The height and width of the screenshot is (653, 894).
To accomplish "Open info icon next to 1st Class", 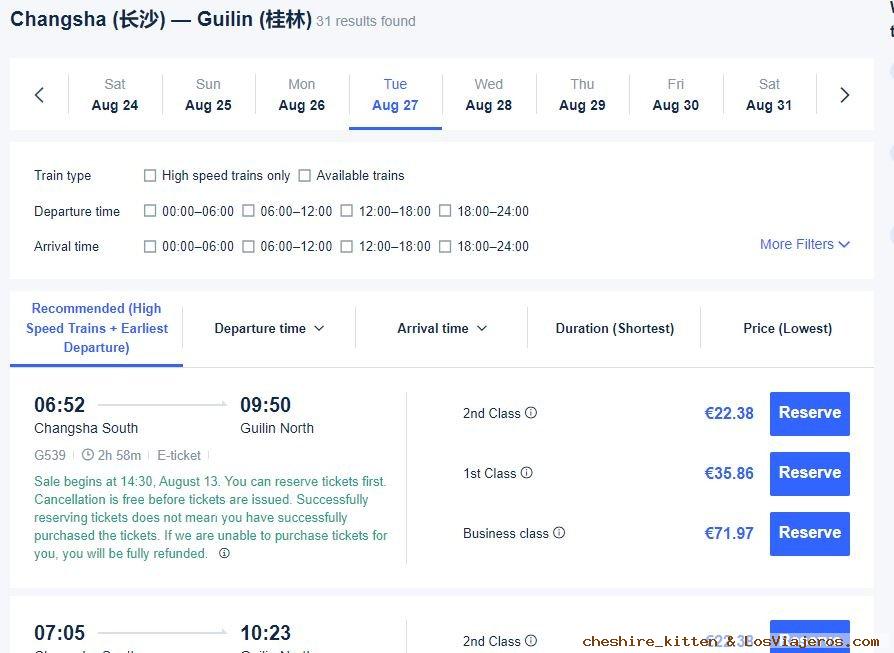I will tap(527, 472).
